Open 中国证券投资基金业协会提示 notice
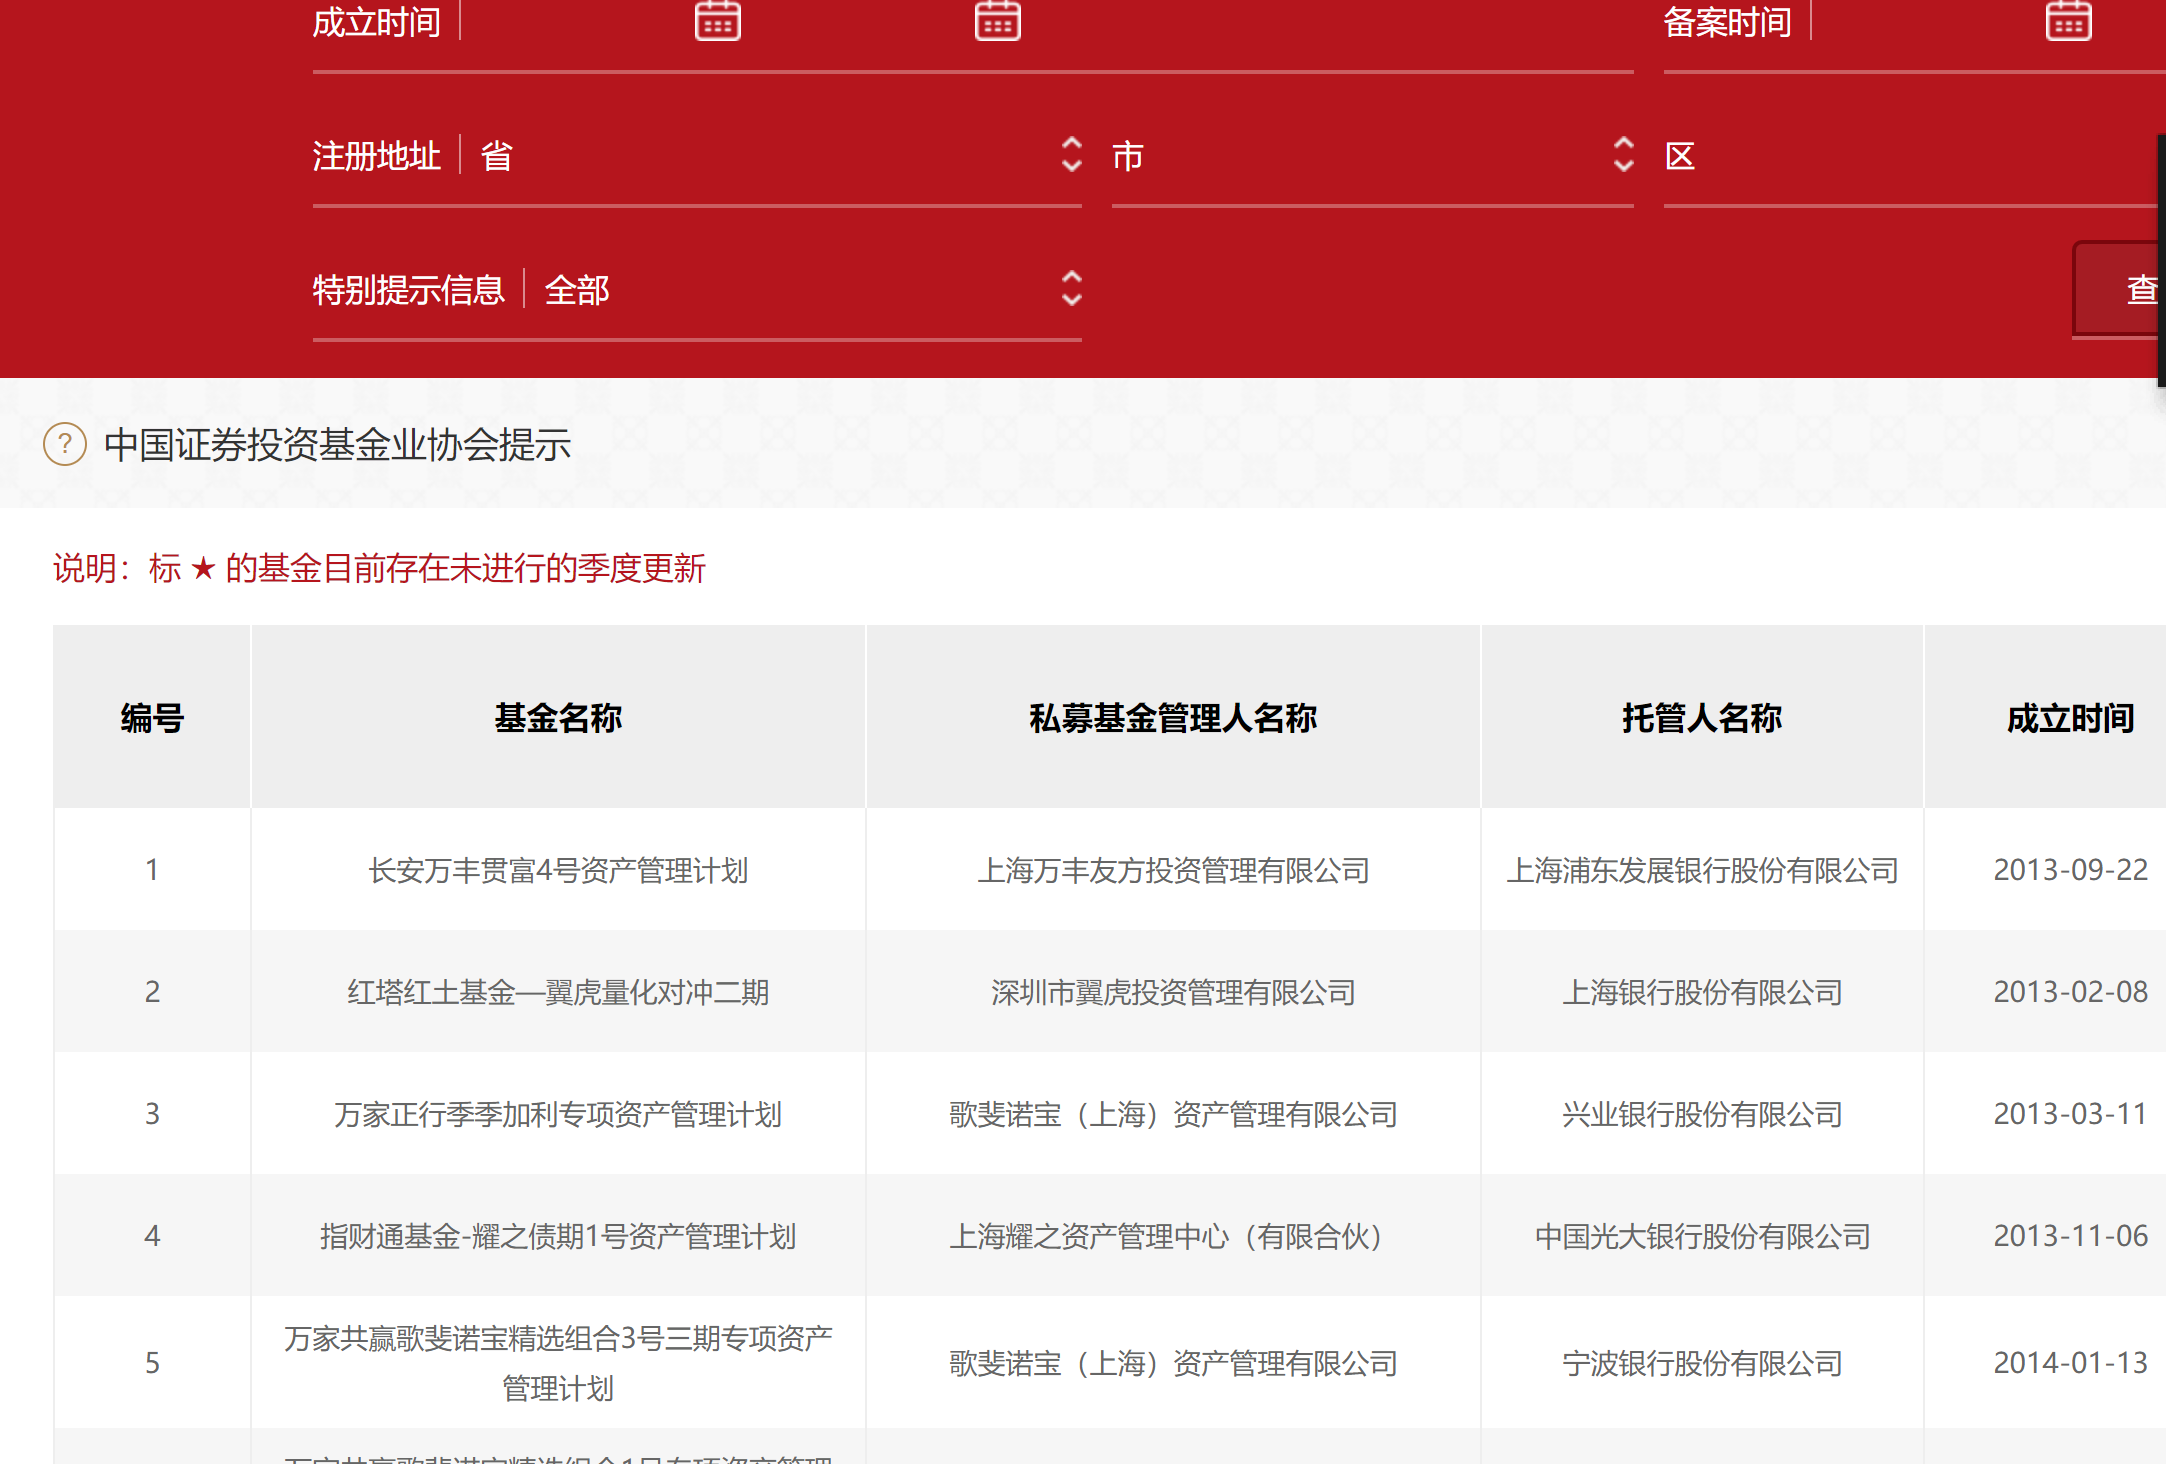The height and width of the screenshot is (1464, 2166). coord(337,445)
